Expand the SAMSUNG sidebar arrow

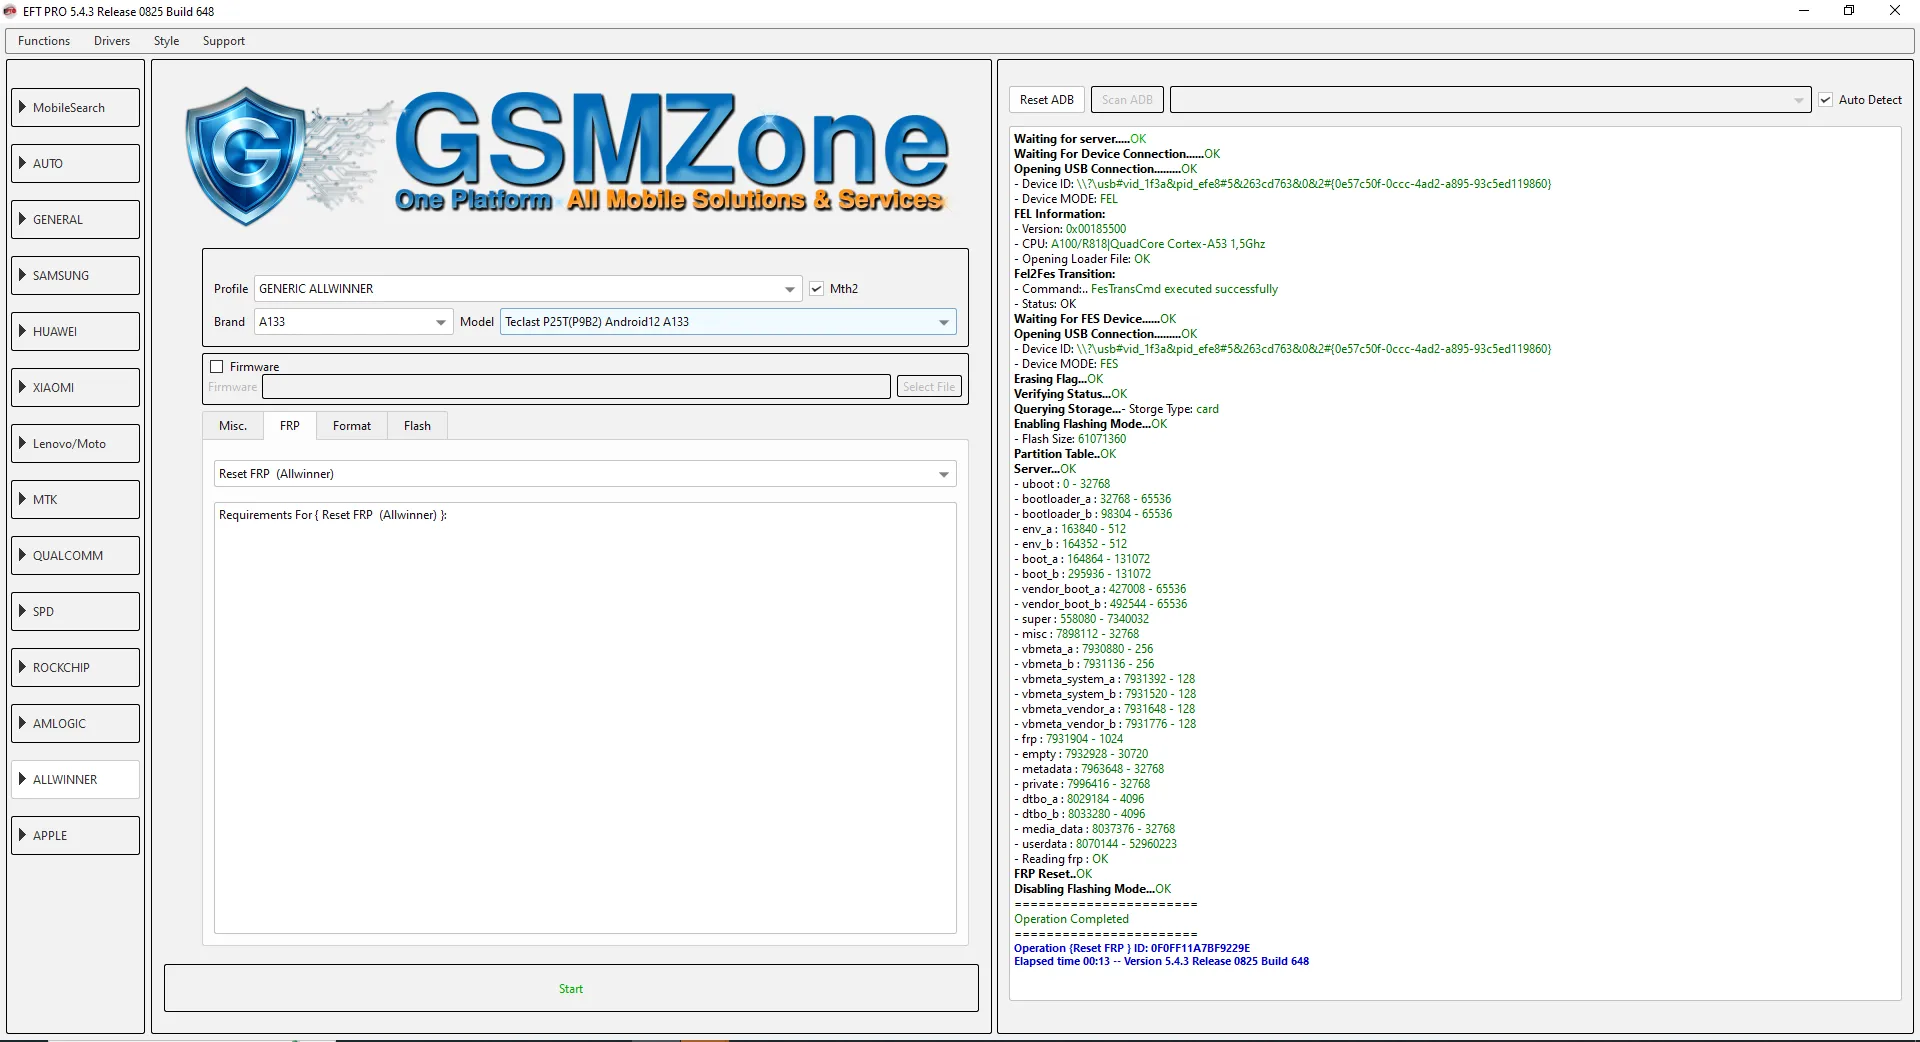(22, 275)
